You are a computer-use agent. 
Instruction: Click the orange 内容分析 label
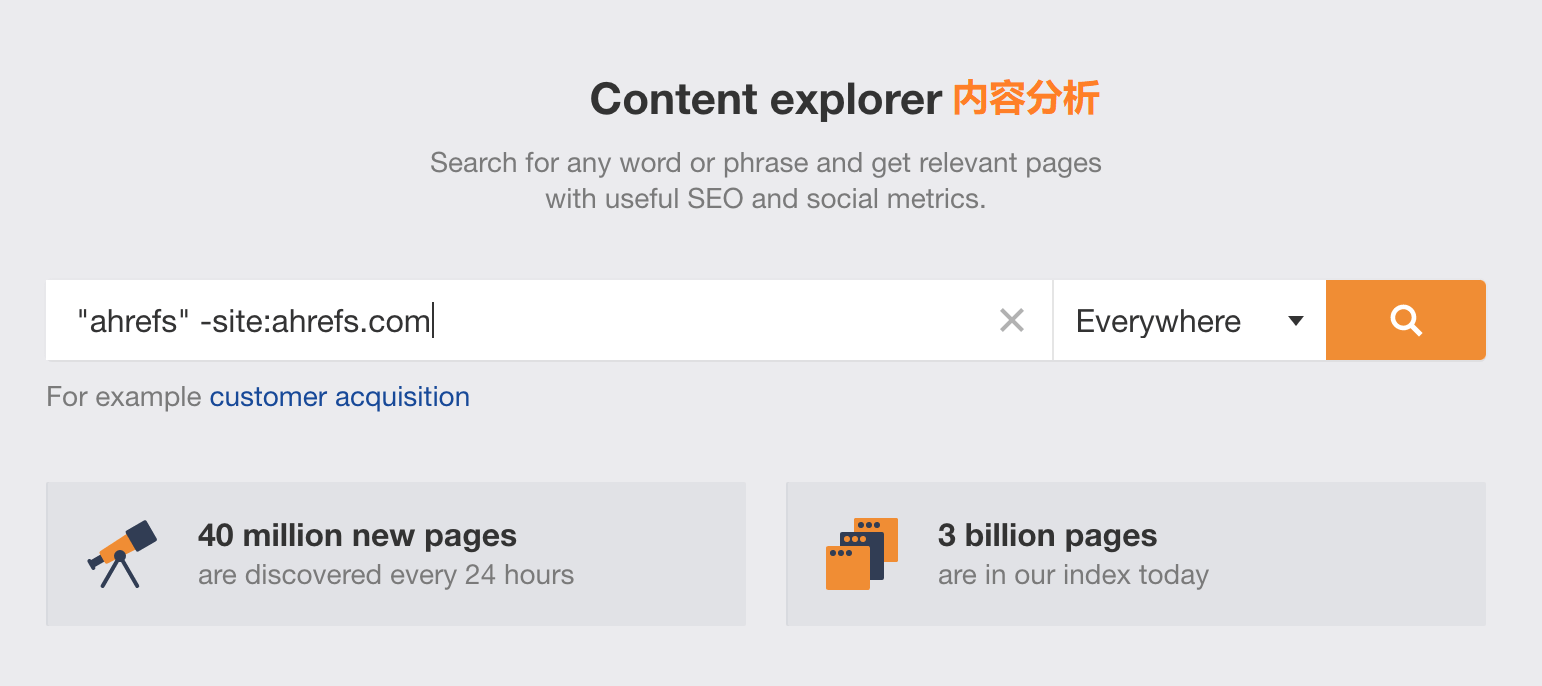coord(1026,99)
